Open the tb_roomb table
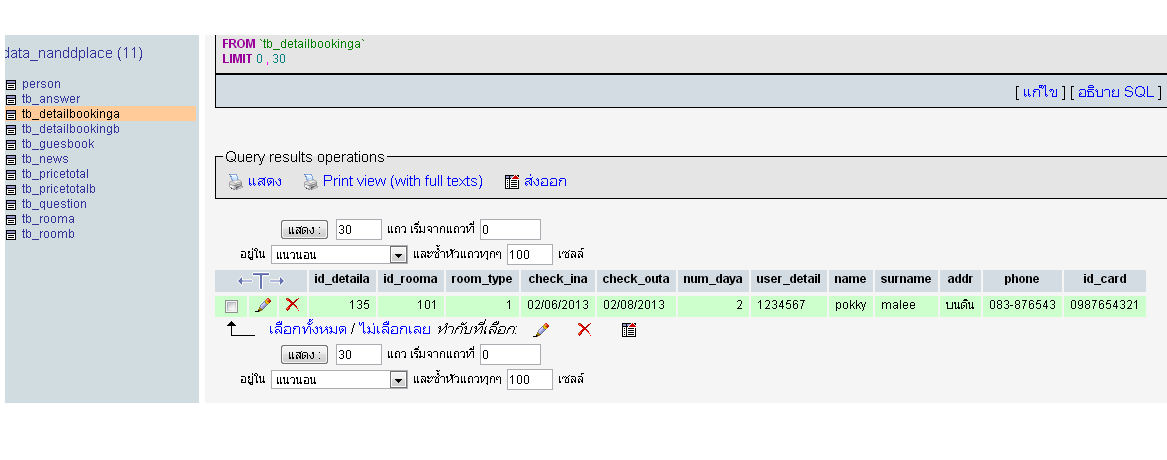This screenshot has height=460, width=1167. 48,234
